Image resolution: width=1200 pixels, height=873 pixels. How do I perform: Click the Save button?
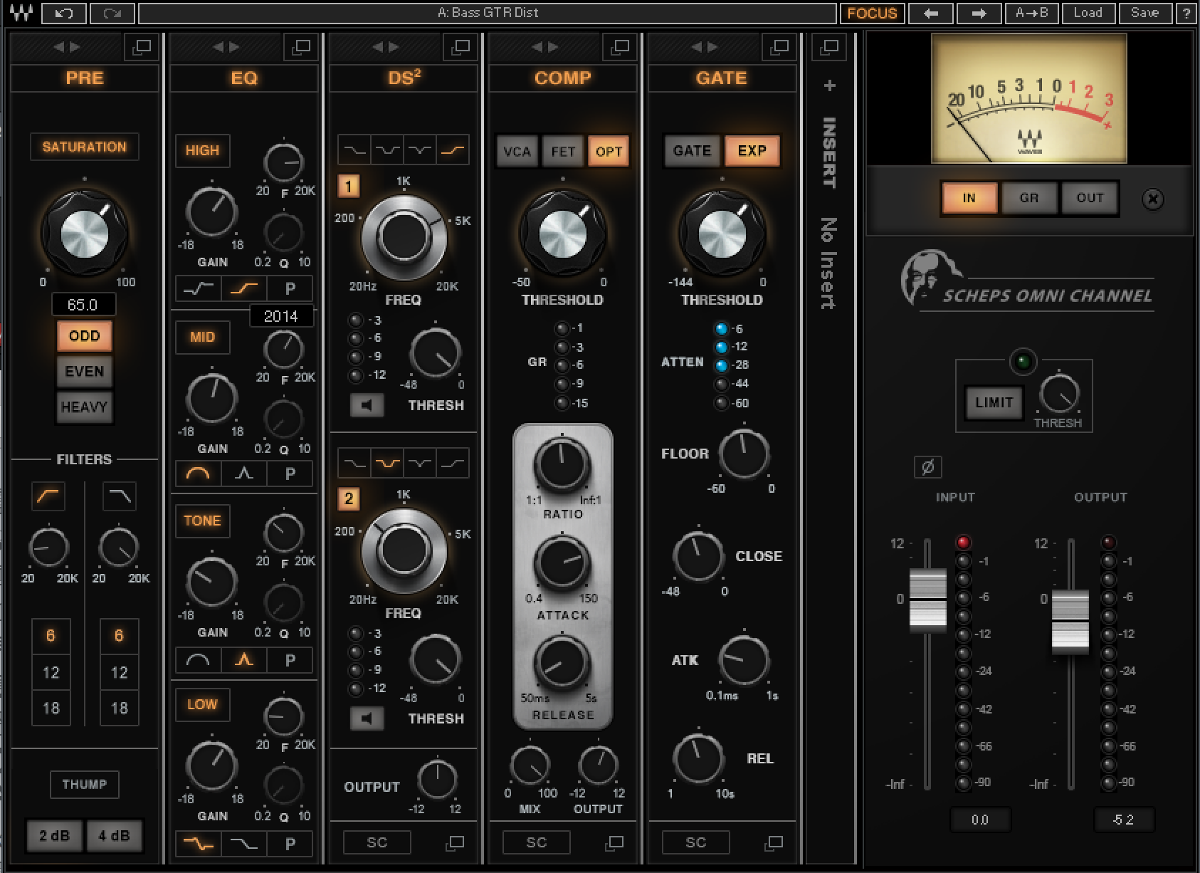tap(1145, 13)
